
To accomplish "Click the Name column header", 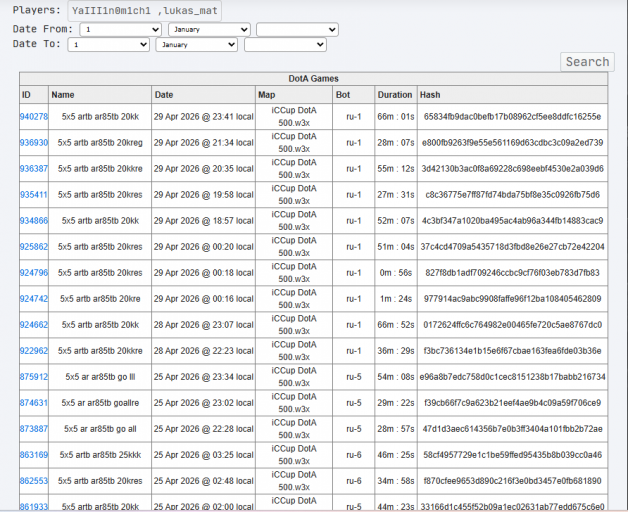I will tap(100, 95).
